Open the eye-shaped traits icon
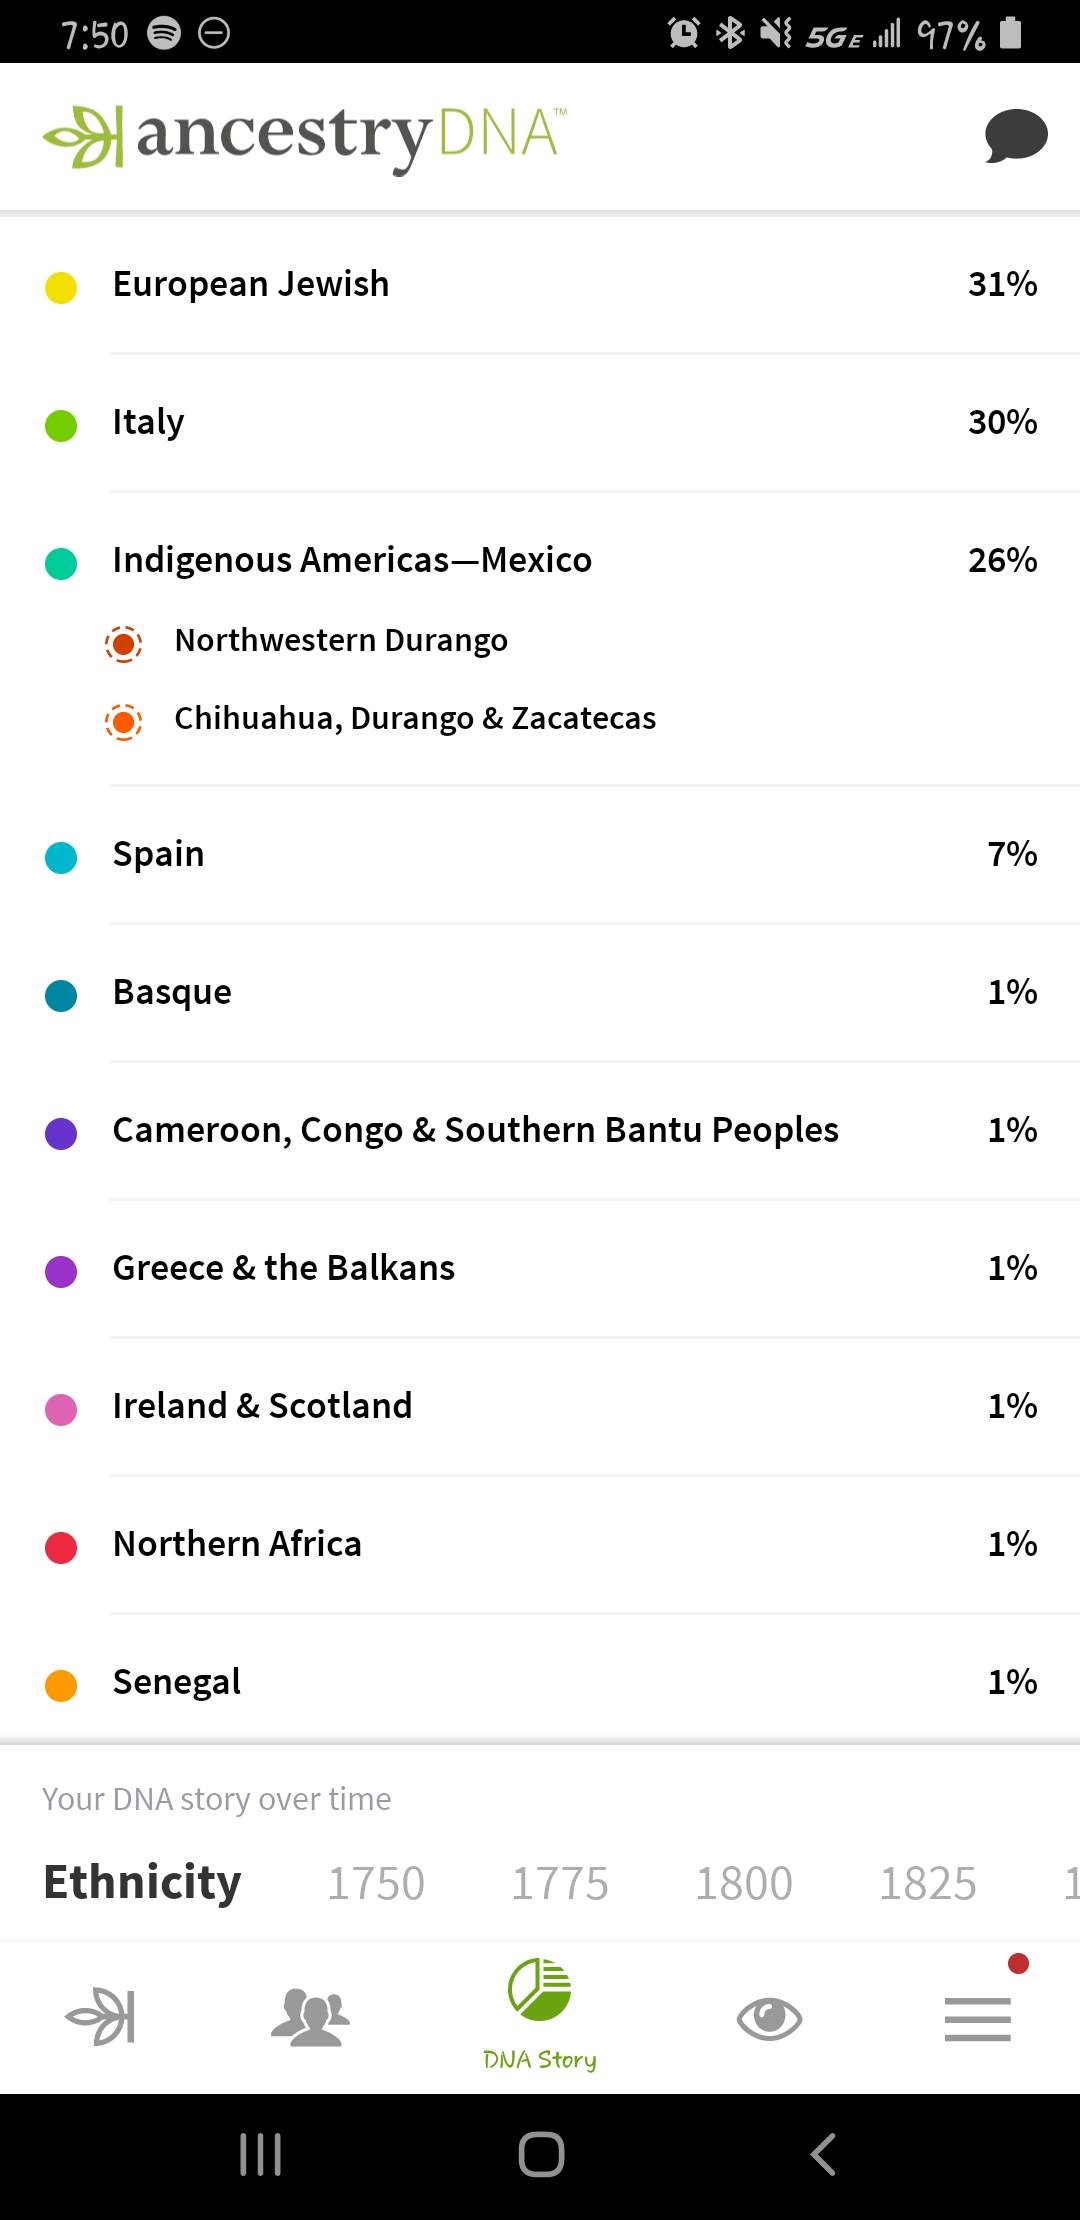The height and width of the screenshot is (2220, 1080). 769,2019
